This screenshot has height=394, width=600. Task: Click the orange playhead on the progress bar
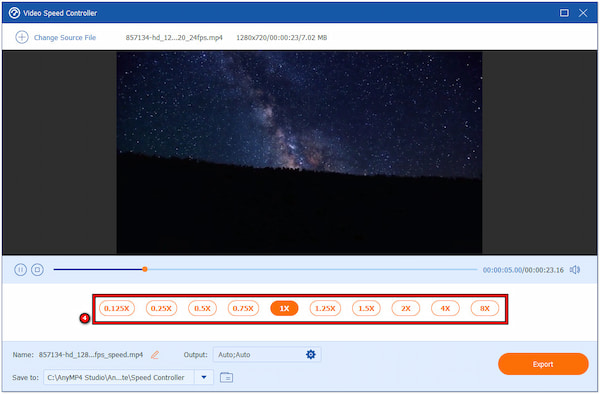tap(145, 269)
